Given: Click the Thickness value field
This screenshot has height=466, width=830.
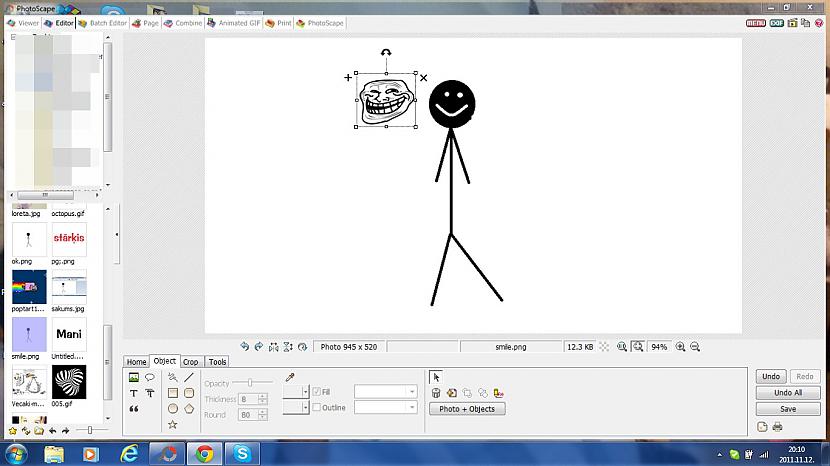Looking at the screenshot, I should point(248,399).
